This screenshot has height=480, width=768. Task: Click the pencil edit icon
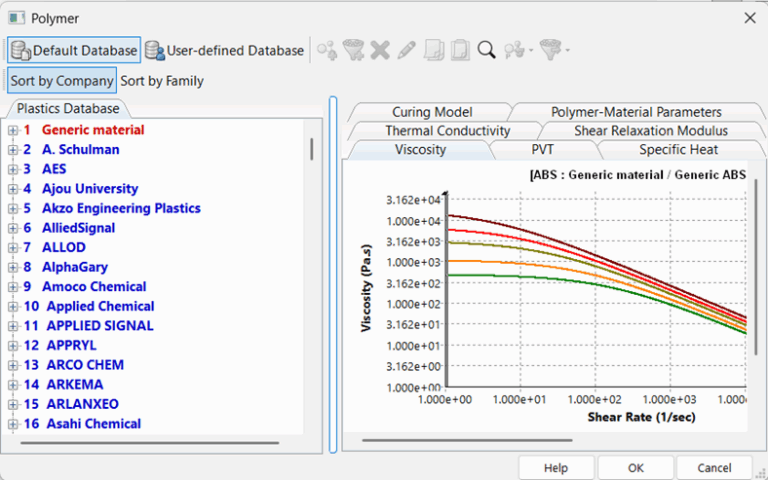click(407, 50)
